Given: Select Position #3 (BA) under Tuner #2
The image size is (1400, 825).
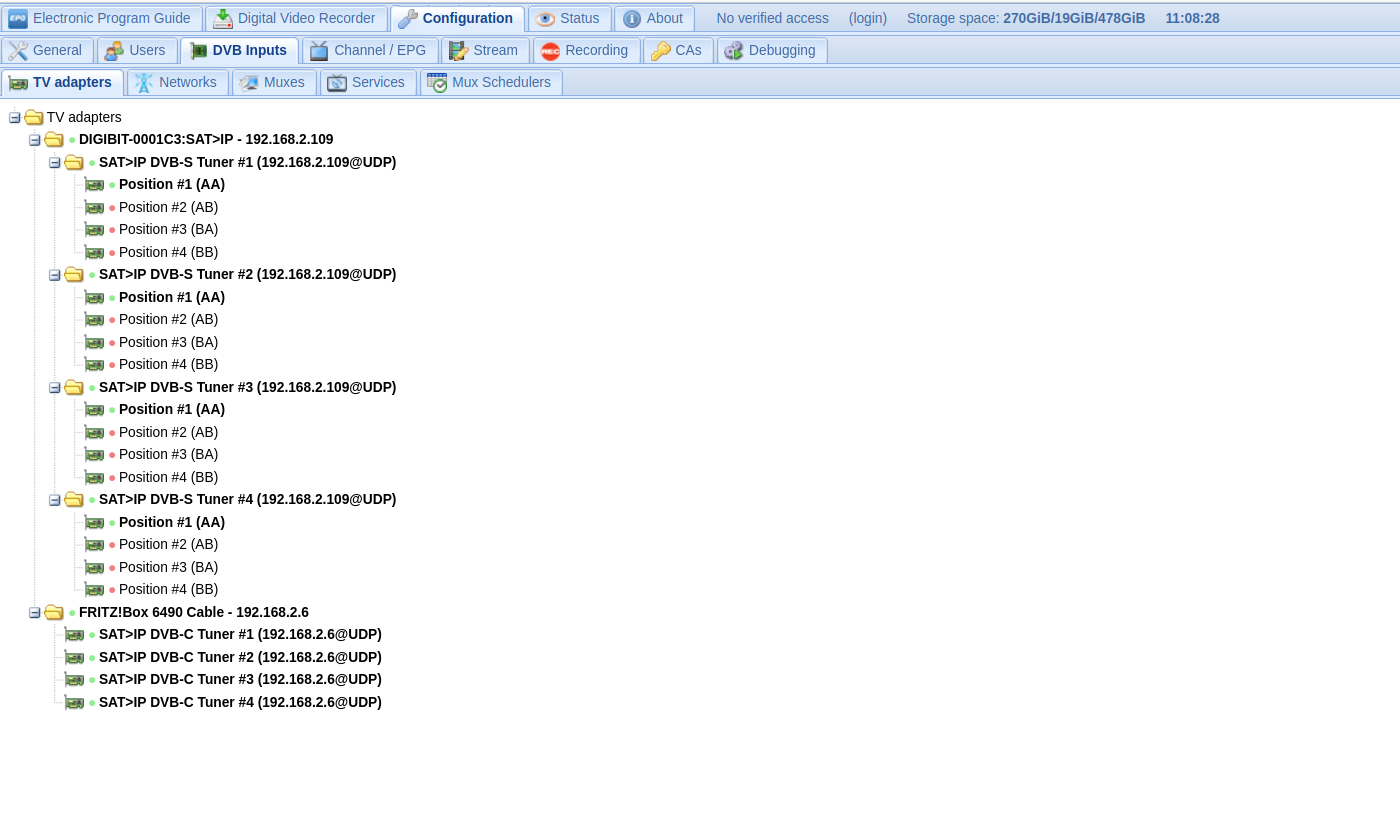Looking at the screenshot, I should pos(168,342).
